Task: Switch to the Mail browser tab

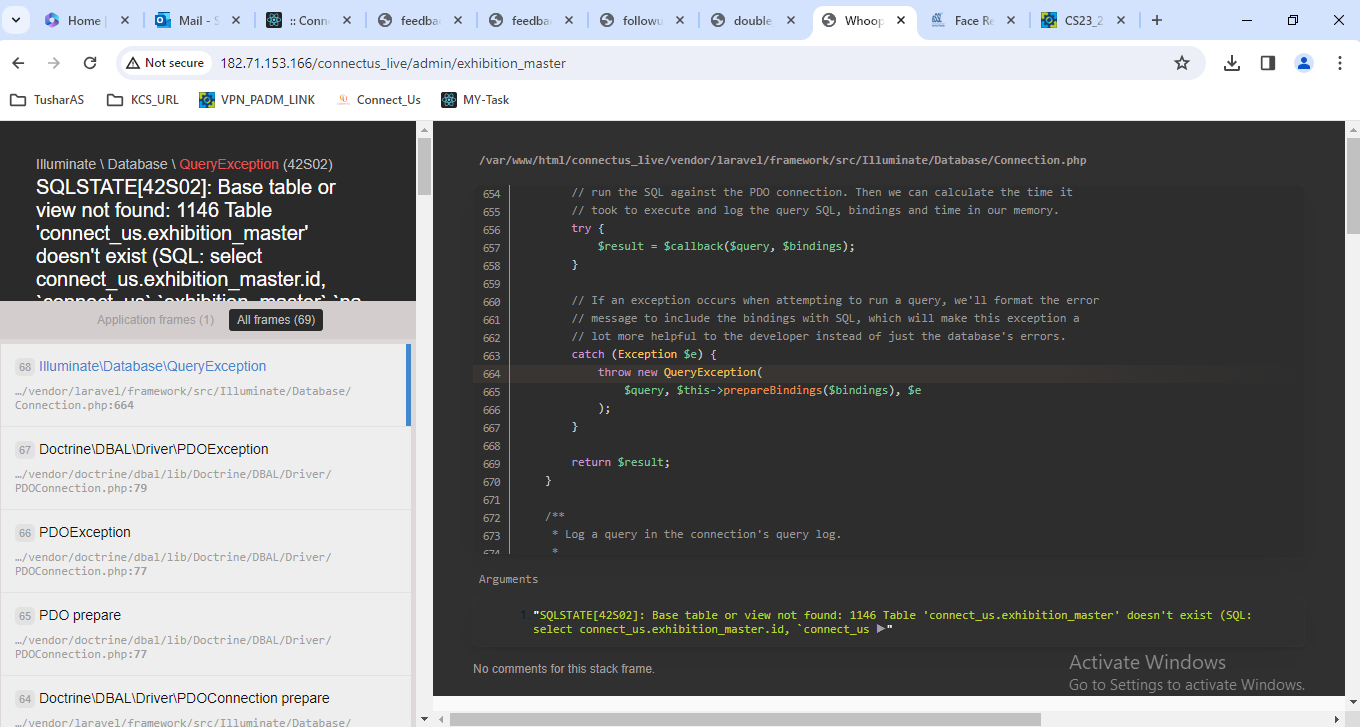Action: pyautogui.click(x=197, y=20)
